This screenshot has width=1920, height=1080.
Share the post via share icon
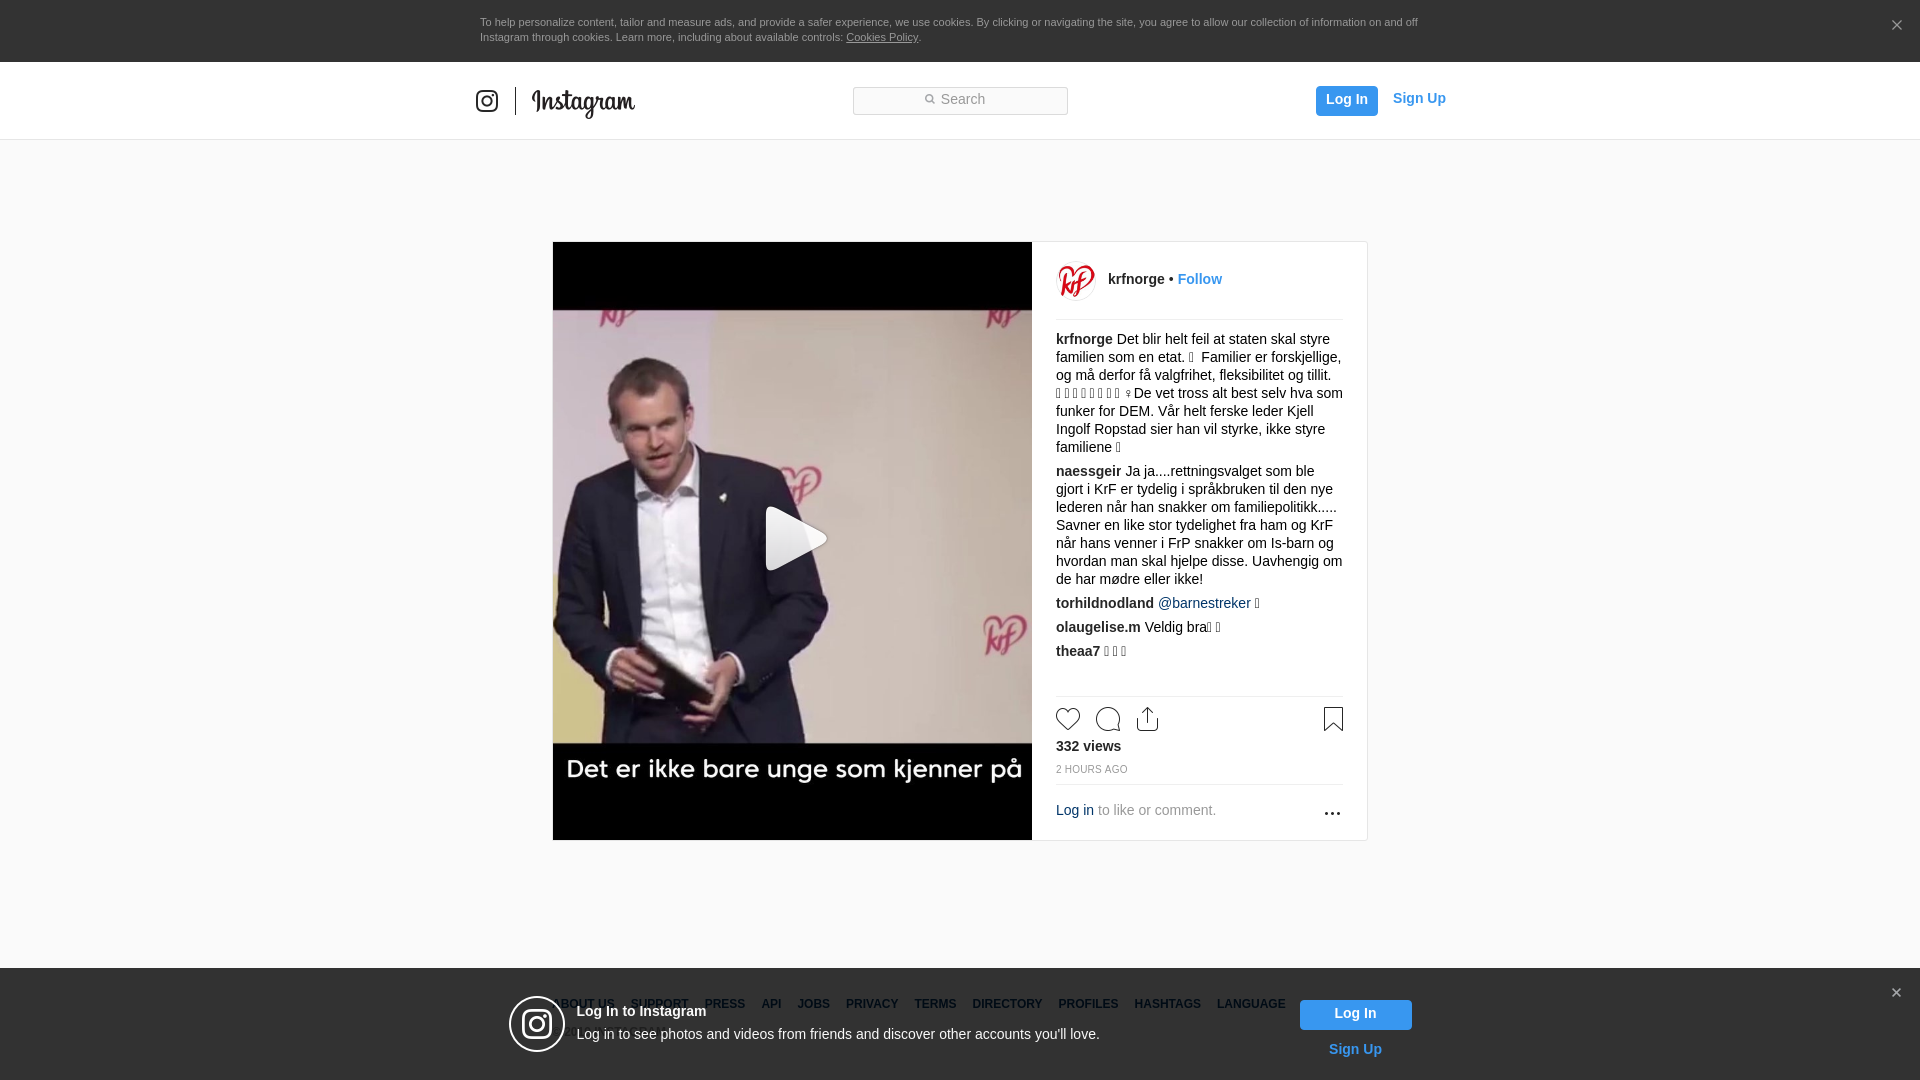tap(1148, 719)
